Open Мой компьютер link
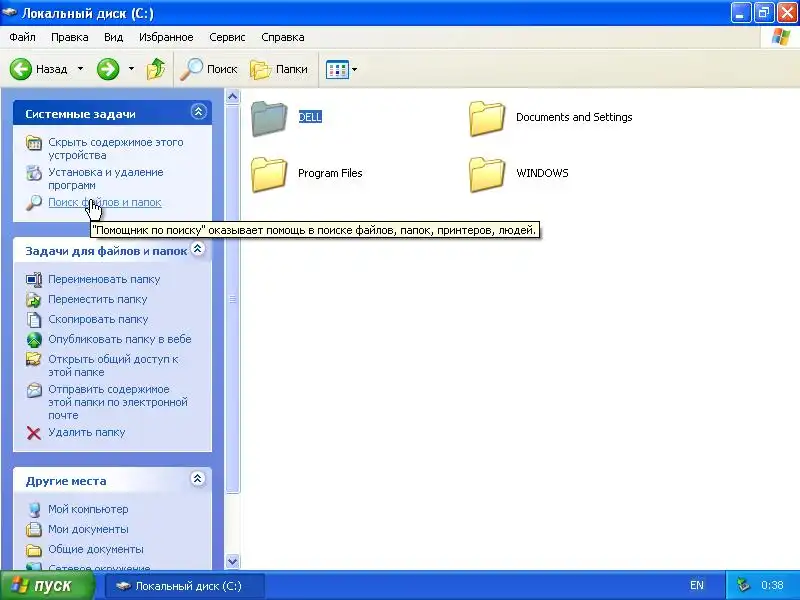This screenshot has width=800, height=600. tap(88, 509)
